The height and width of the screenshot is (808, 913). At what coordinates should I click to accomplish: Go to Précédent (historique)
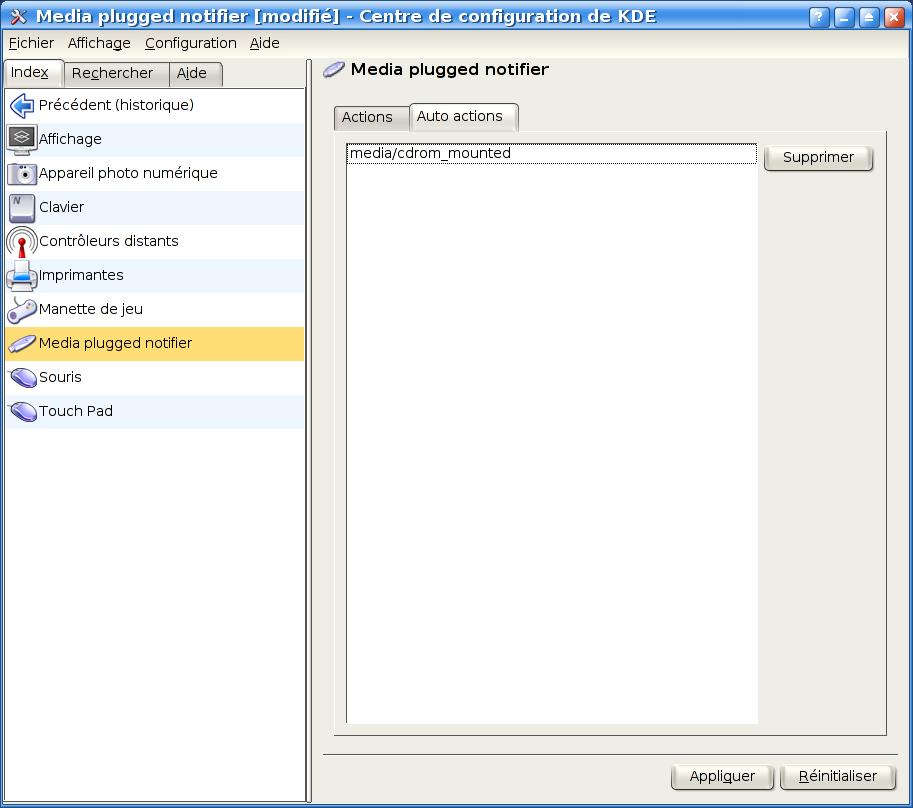[x=116, y=105]
